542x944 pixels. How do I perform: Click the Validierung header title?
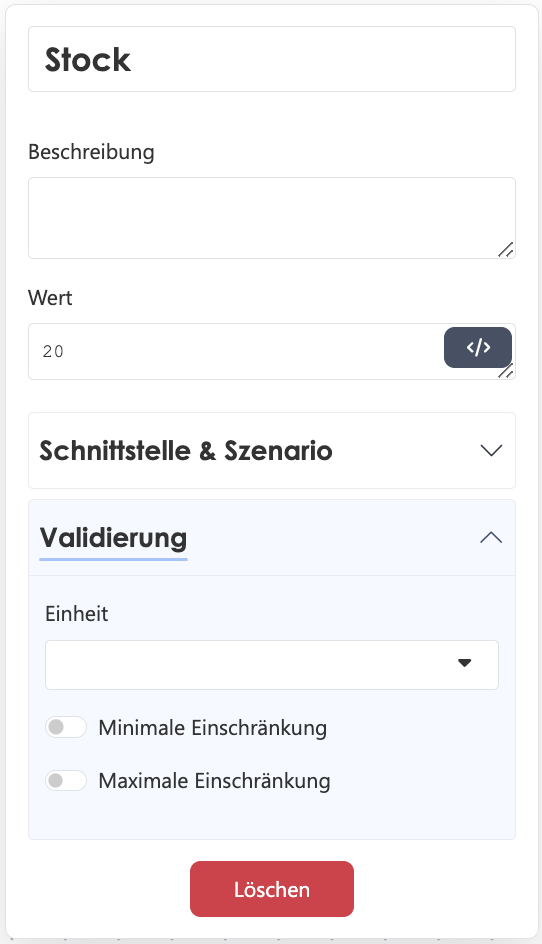(x=113, y=538)
